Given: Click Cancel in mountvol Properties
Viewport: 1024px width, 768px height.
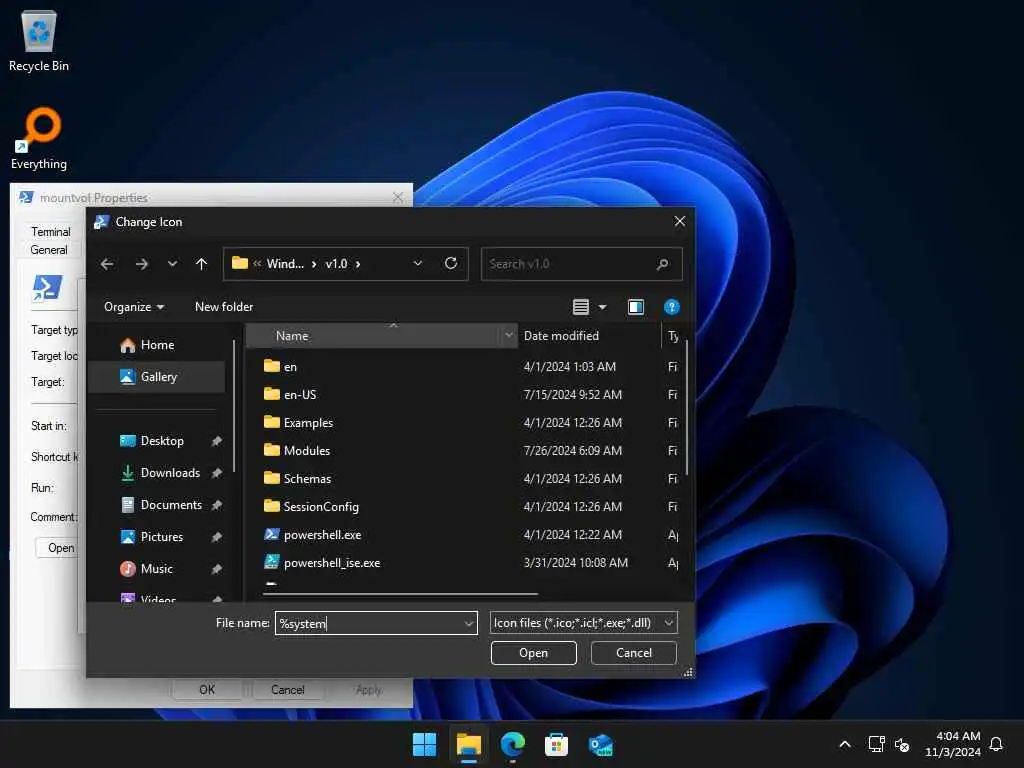Looking at the screenshot, I should (x=287, y=690).
